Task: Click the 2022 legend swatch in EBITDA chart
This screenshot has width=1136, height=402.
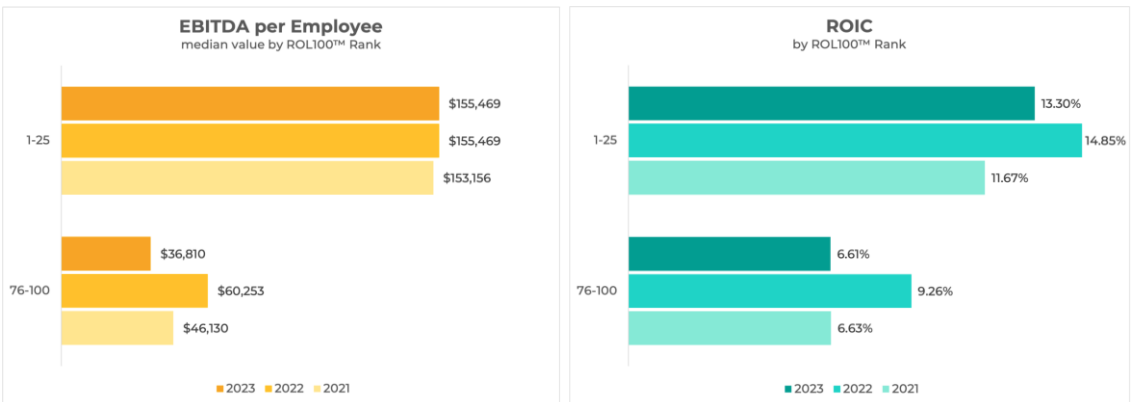Action: tap(267, 389)
